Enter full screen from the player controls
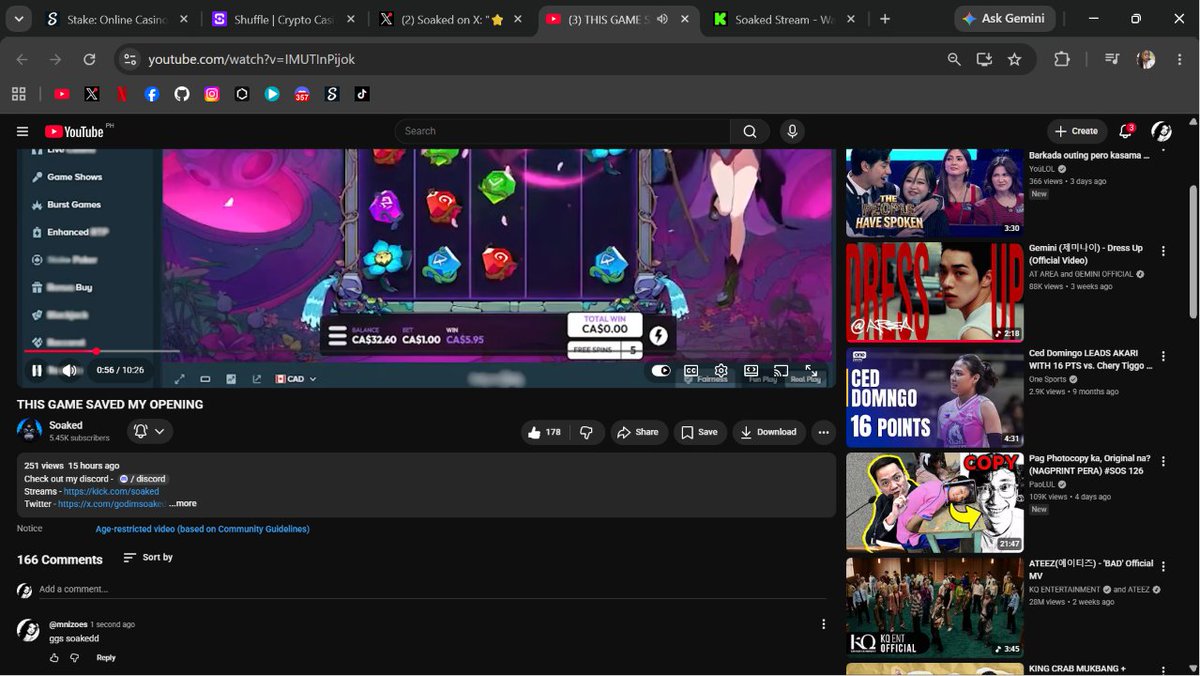Viewport: 1200px width, 676px height. point(811,371)
